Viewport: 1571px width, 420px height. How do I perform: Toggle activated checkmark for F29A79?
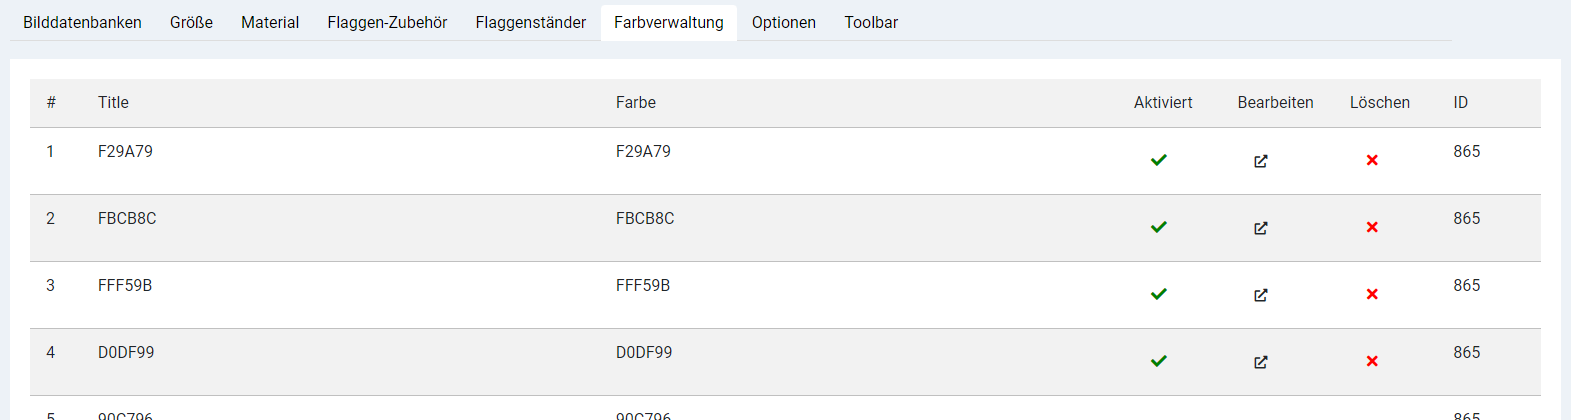click(1159, 160)
